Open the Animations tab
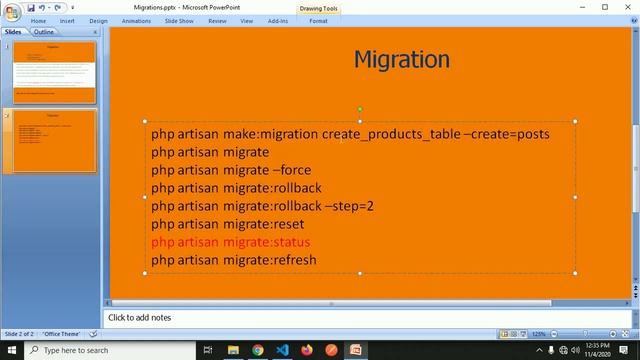This screenshot has height=360, width=640. (136, 21)
